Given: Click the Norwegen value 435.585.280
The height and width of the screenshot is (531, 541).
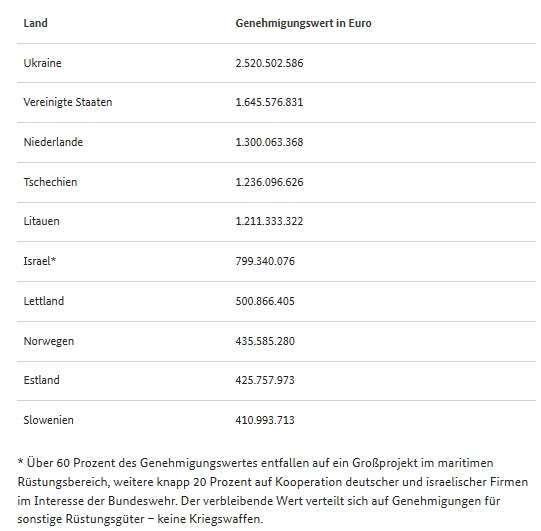Looking at the screenshot, I should tap(265, 341).
